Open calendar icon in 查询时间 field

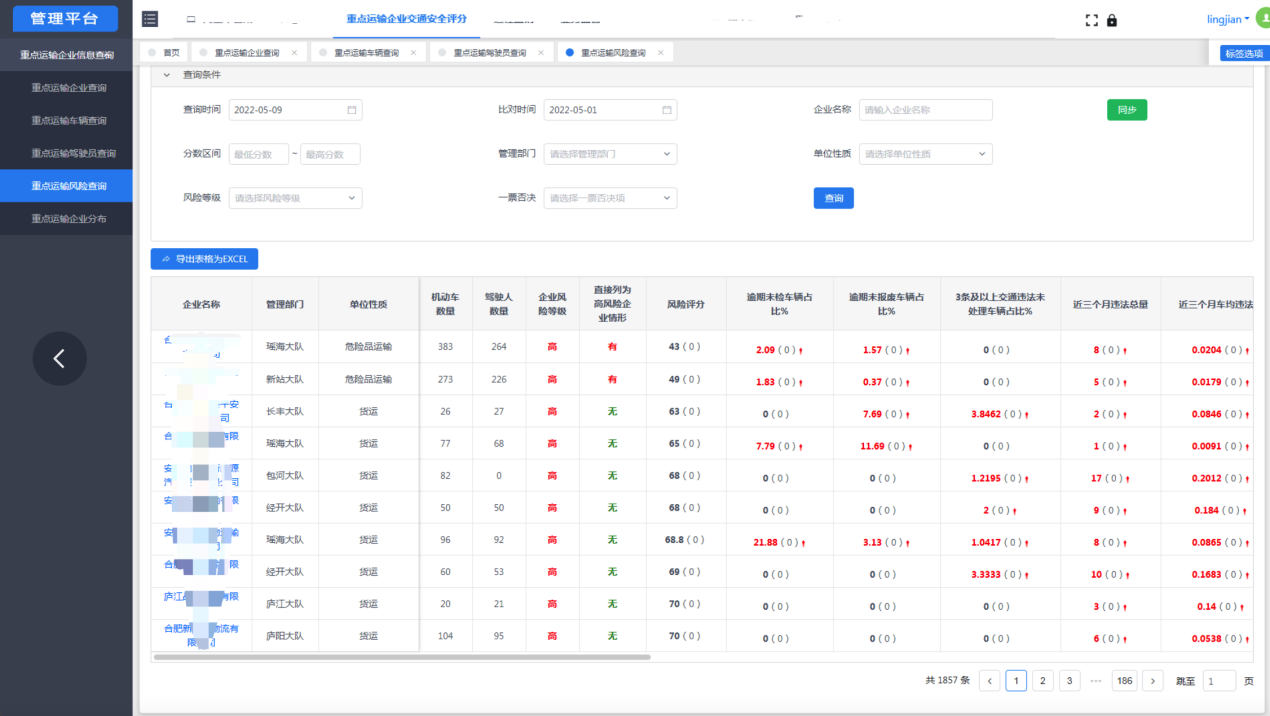352,110
